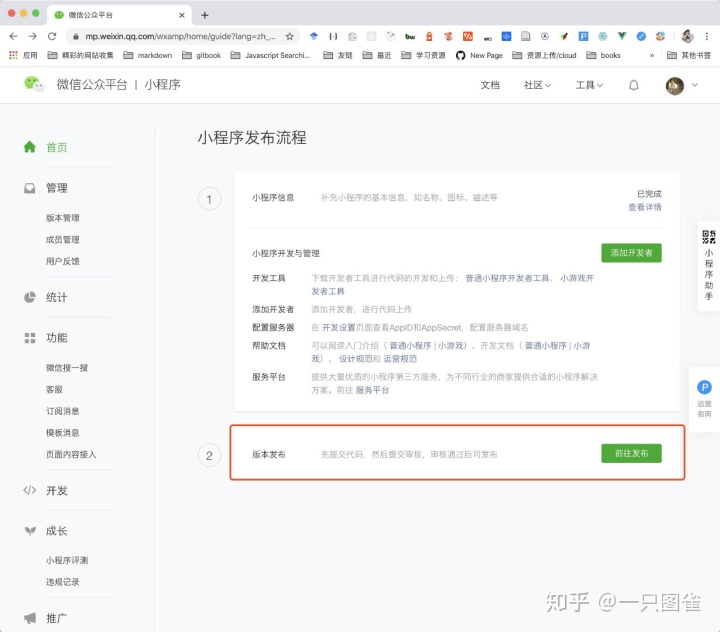
Task: Click the 查看详情 link
Action: [x=645, y=207]
